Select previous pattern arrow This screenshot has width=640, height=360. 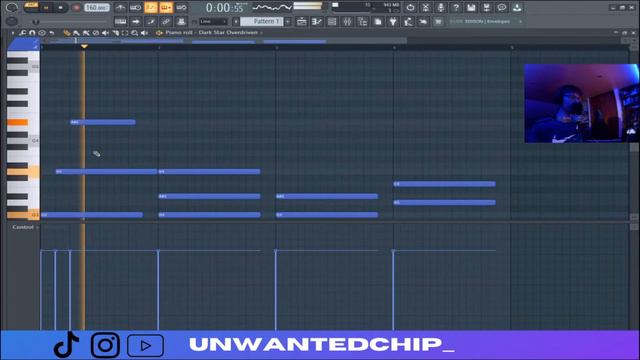click(x=236, y=21)
